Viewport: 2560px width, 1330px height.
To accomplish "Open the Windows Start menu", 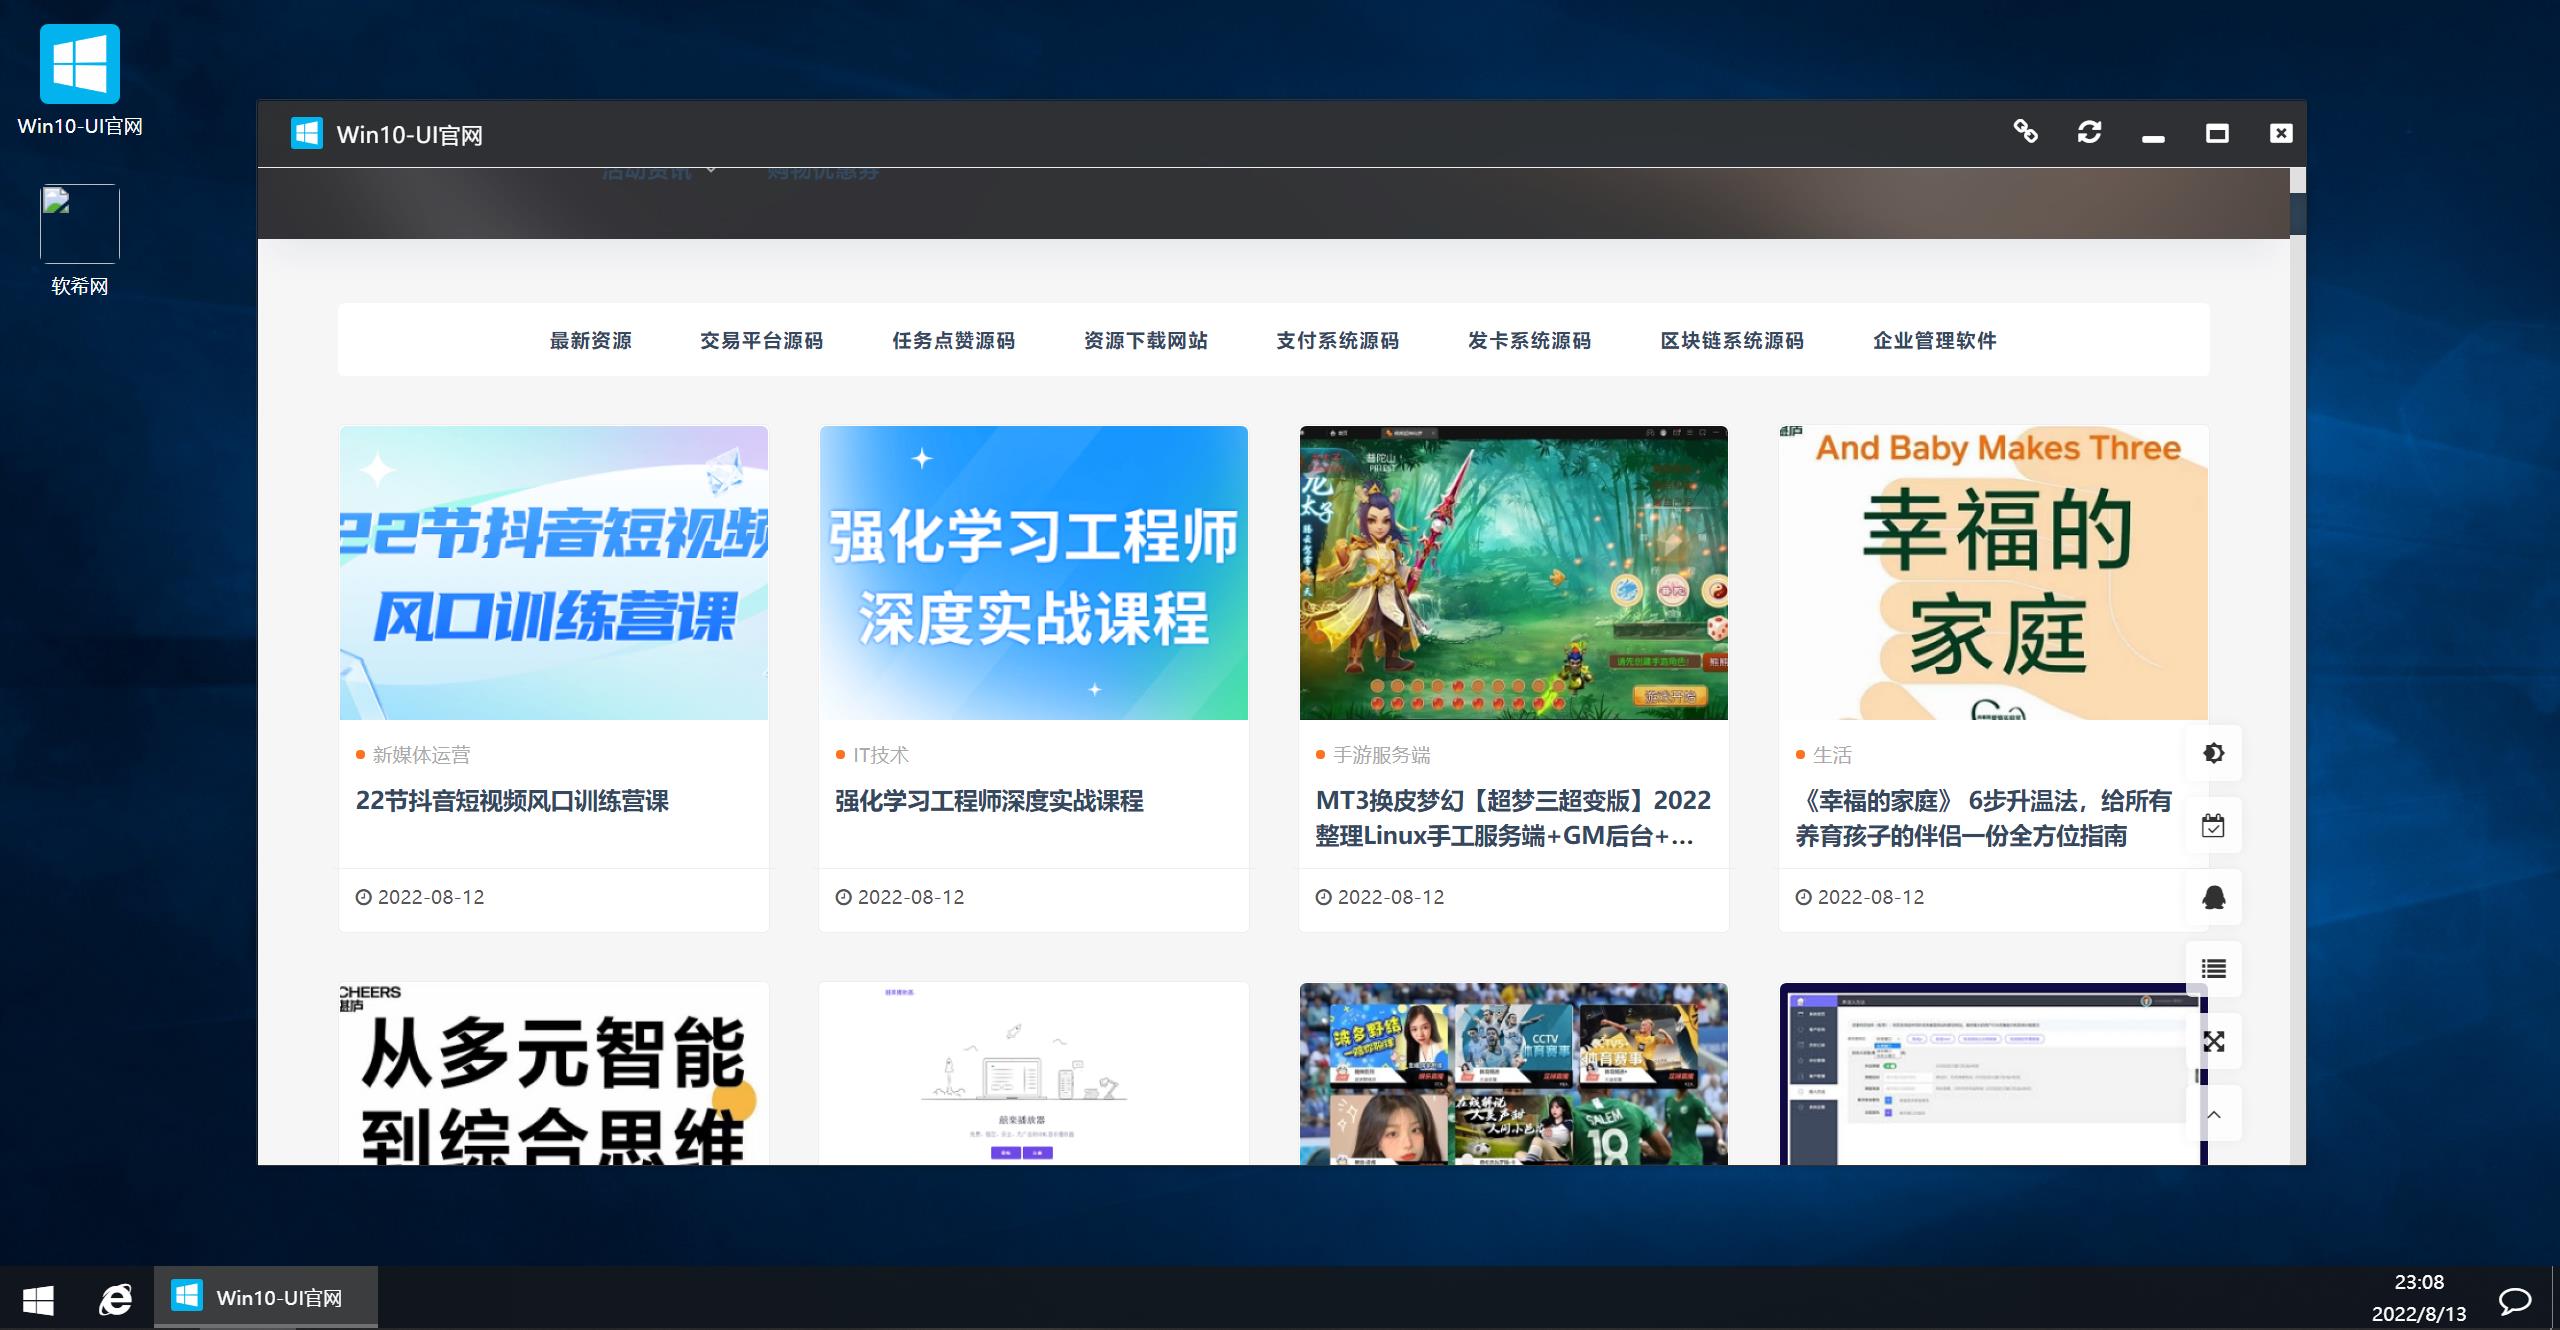I will coord(38,1299).
